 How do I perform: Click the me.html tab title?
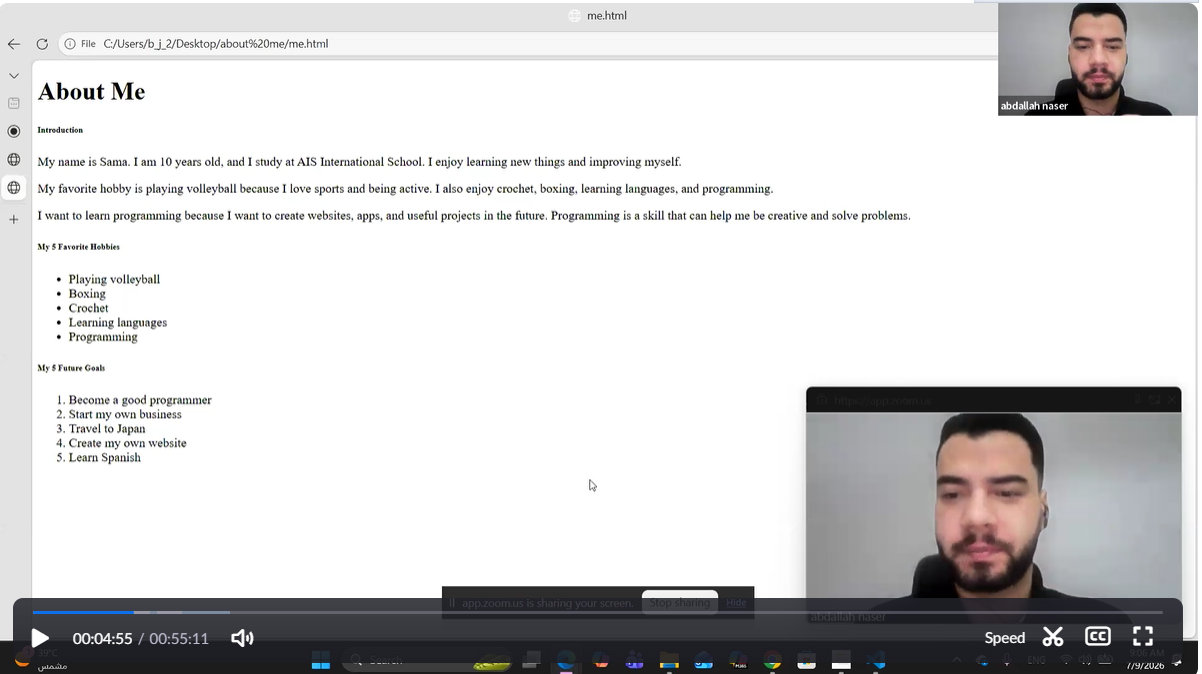(606, 16)
